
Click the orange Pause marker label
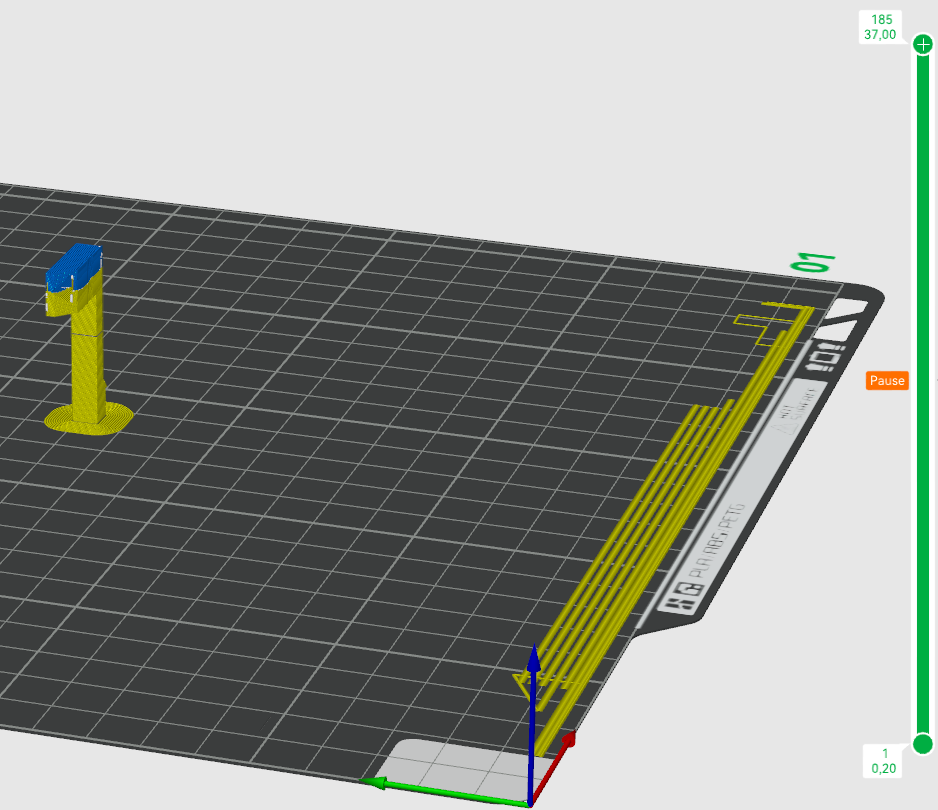(887, 380)
